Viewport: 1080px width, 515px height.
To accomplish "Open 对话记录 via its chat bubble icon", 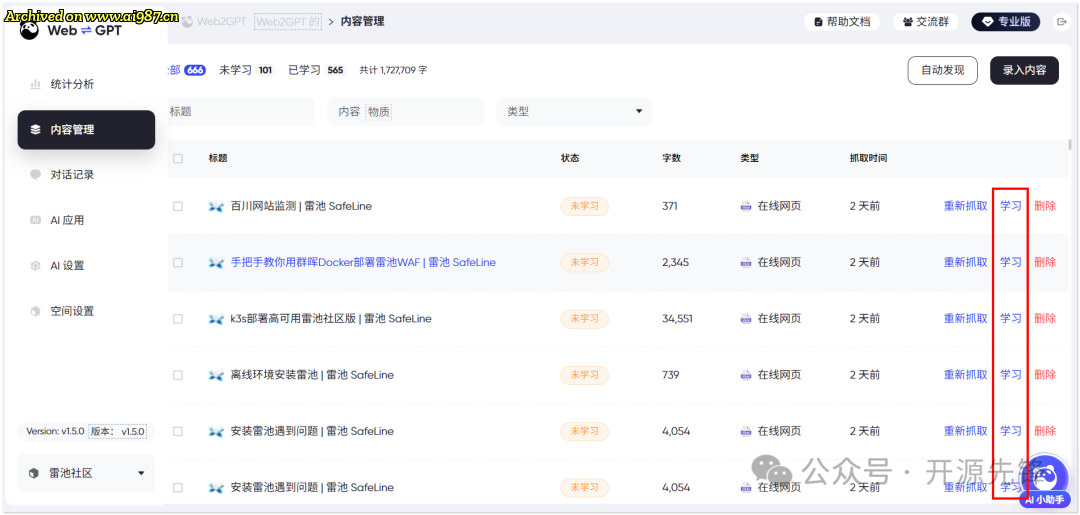I will coord(35,175).
